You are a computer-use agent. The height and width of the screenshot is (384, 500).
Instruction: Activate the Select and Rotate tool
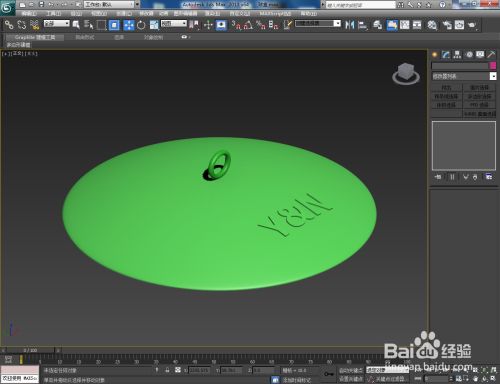(141, 25)
